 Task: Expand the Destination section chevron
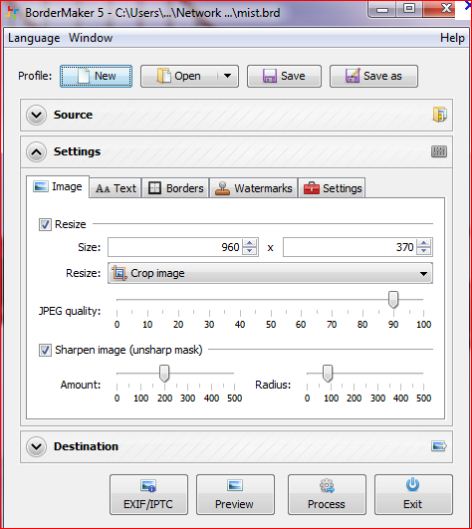(36, 447)
